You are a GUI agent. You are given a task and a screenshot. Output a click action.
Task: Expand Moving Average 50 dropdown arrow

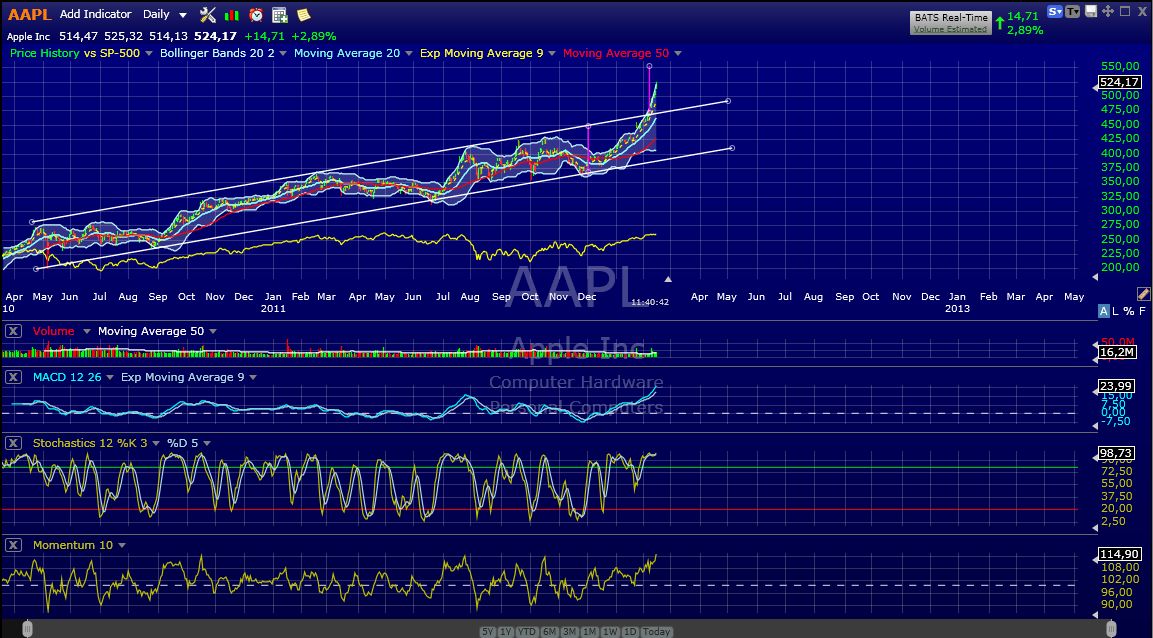(677, 54)
